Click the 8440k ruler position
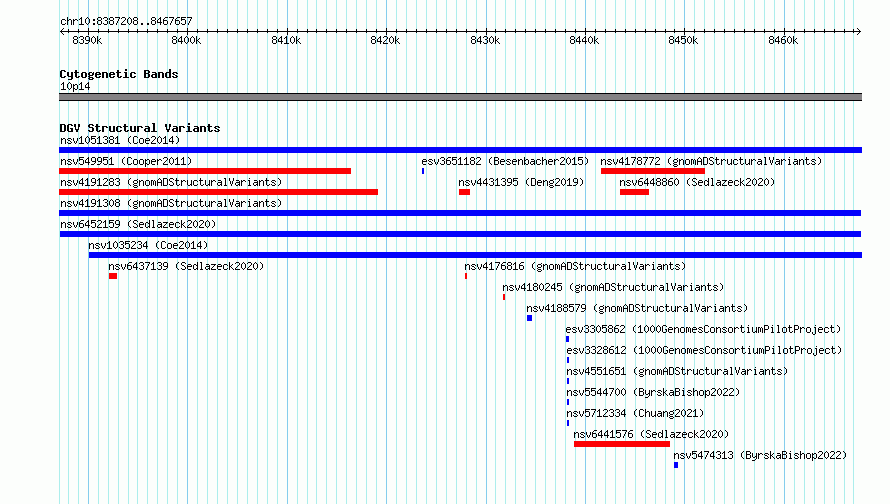The height and width of the screenshot is (504, 890). (584, 40)
